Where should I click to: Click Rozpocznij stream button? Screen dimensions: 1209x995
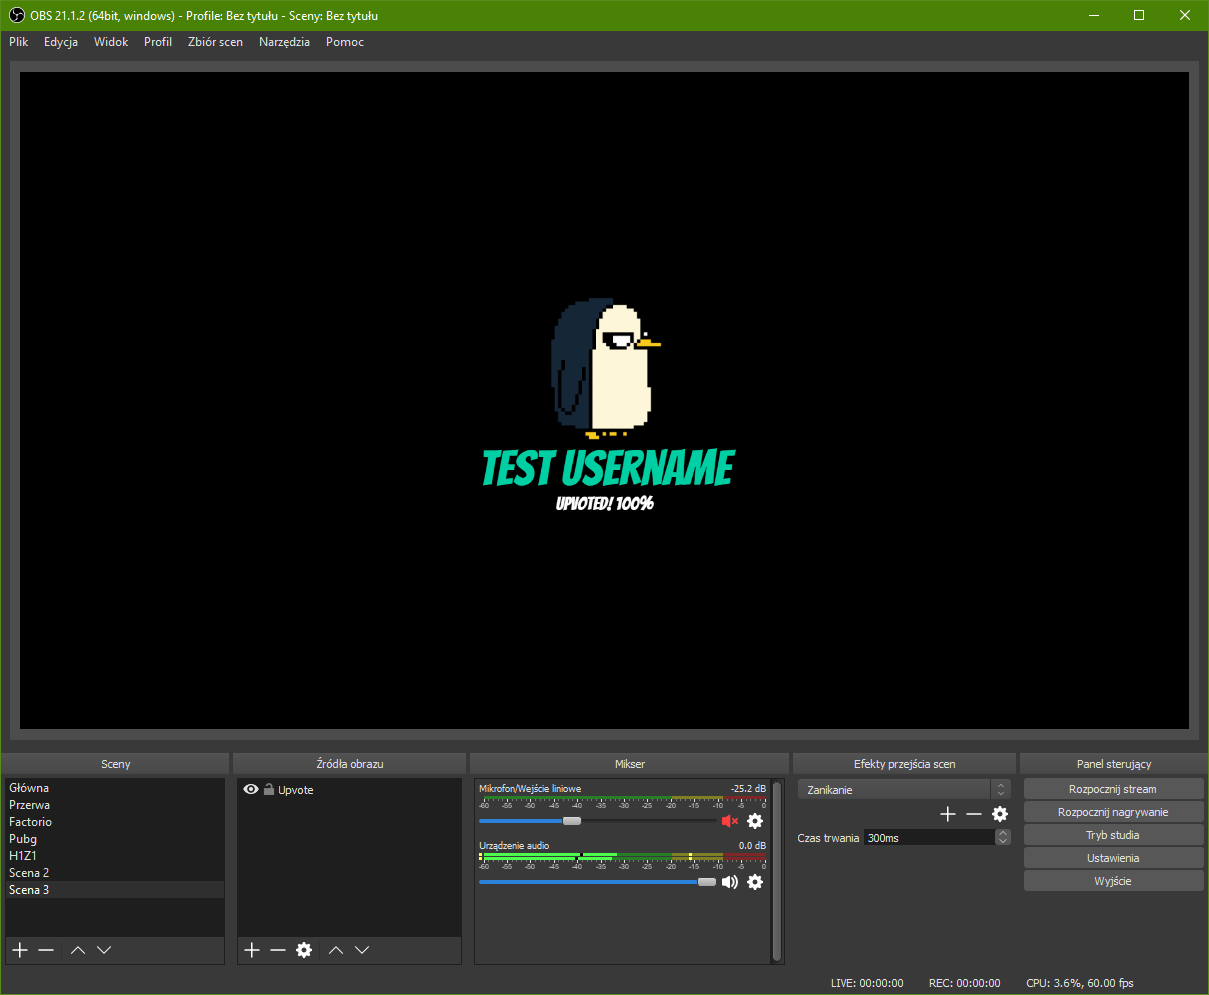(1113, 789)
